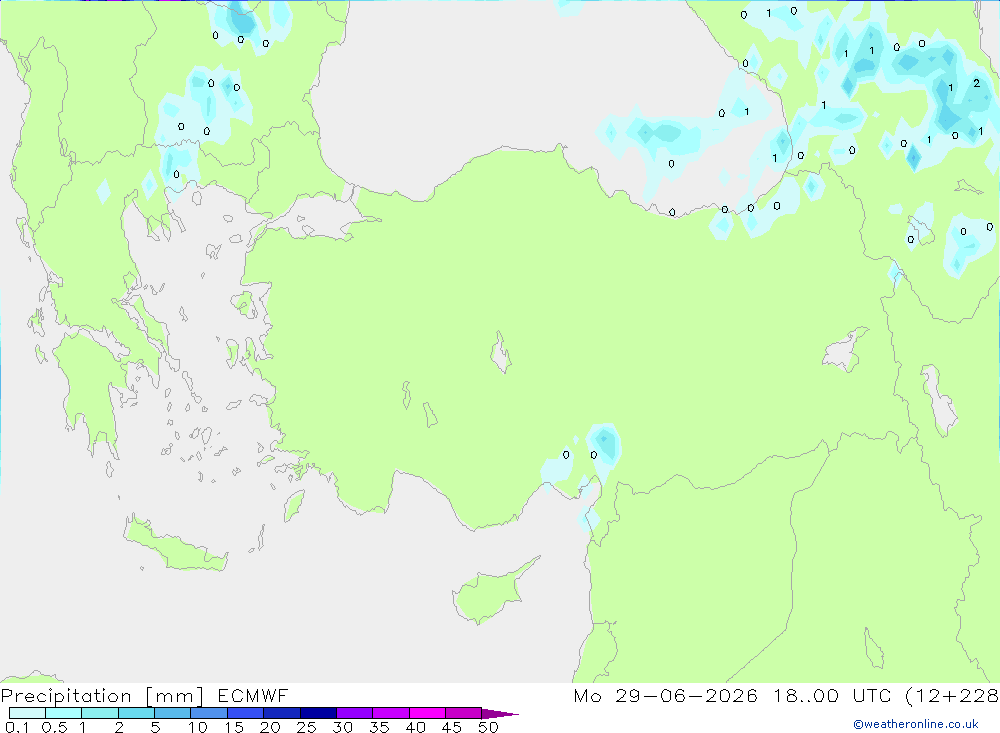Pick the 0.5–1 mm legend swatch
The width and height of the screenshot is (1000, 733).
[x=64, y=713]
